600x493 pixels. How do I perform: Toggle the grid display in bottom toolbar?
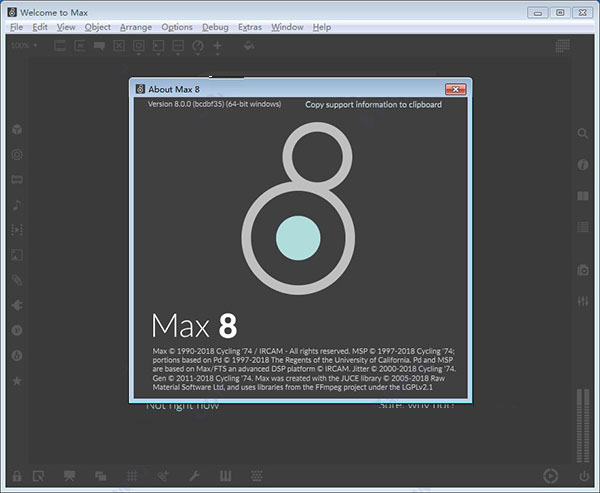click(132, 476)
